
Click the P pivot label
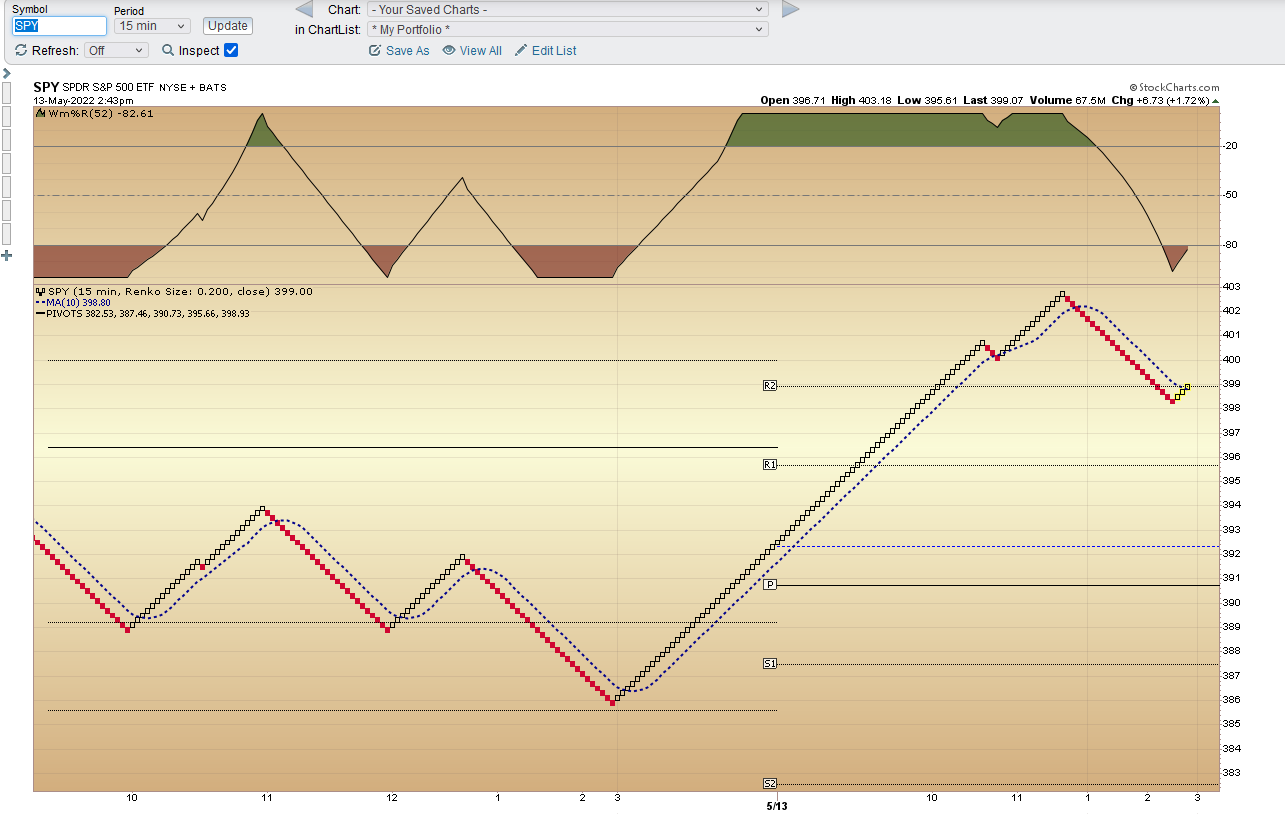point(770,584)
